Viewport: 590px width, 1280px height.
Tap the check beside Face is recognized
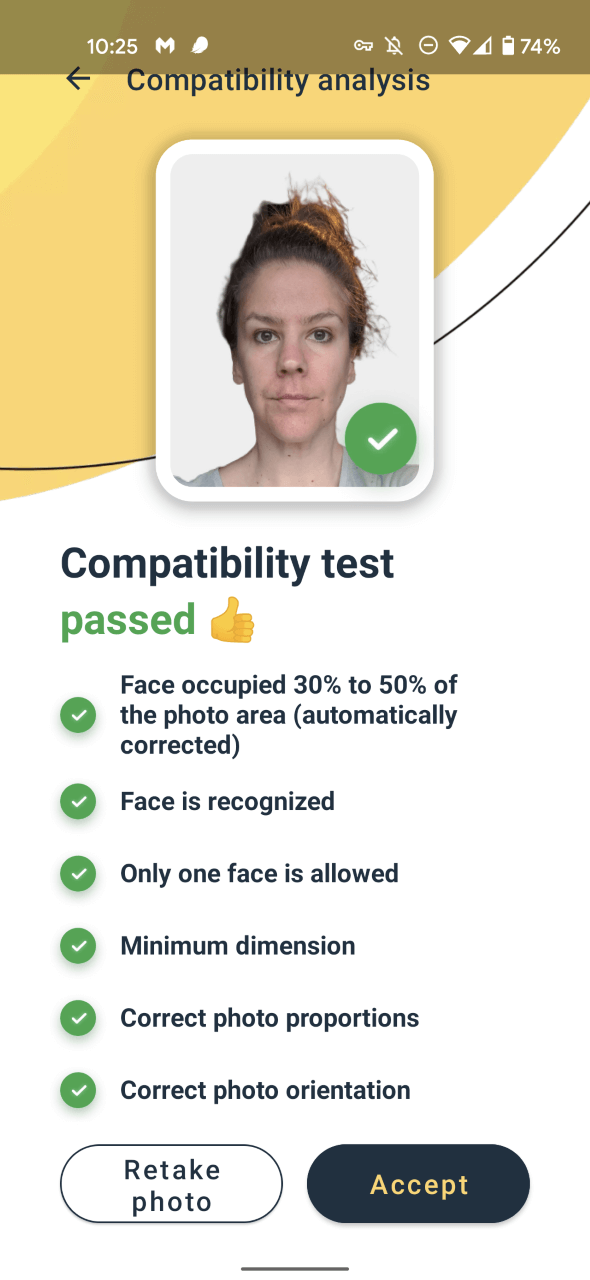point(78,801)
